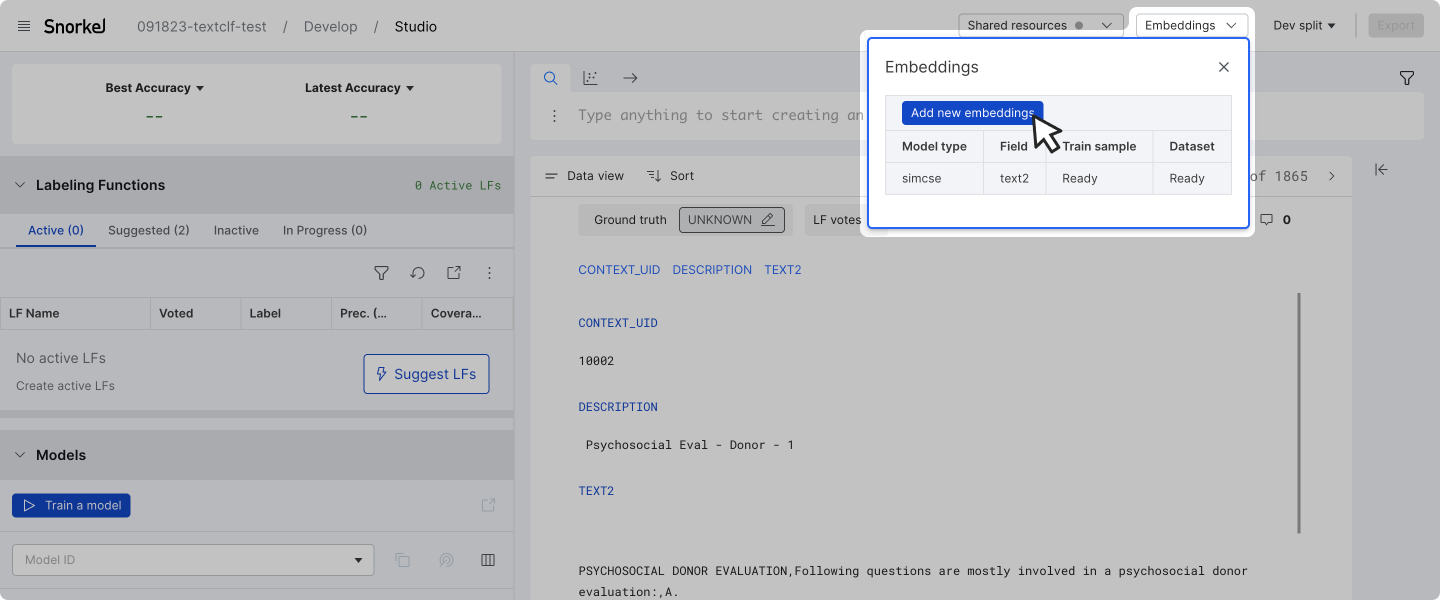
Task: Click the Model type column header
Action: click(934, 146)
